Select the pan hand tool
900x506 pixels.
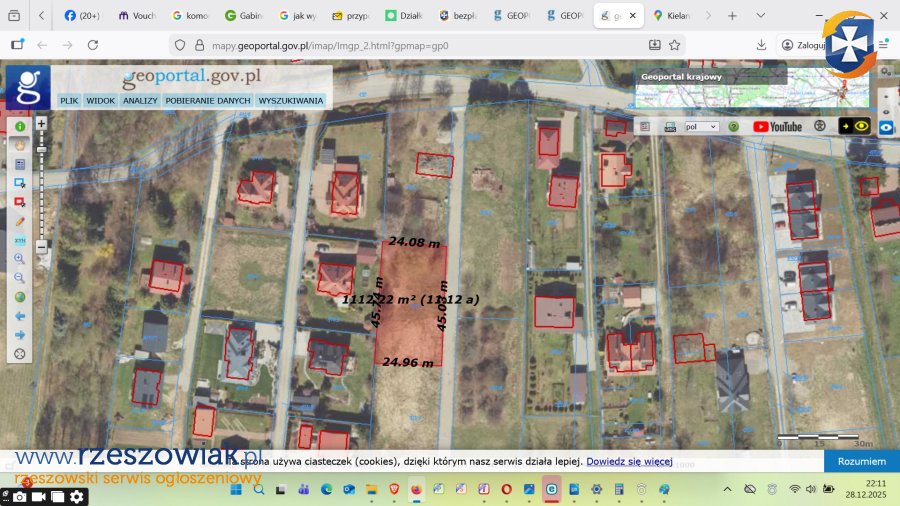tap(19, 146)
